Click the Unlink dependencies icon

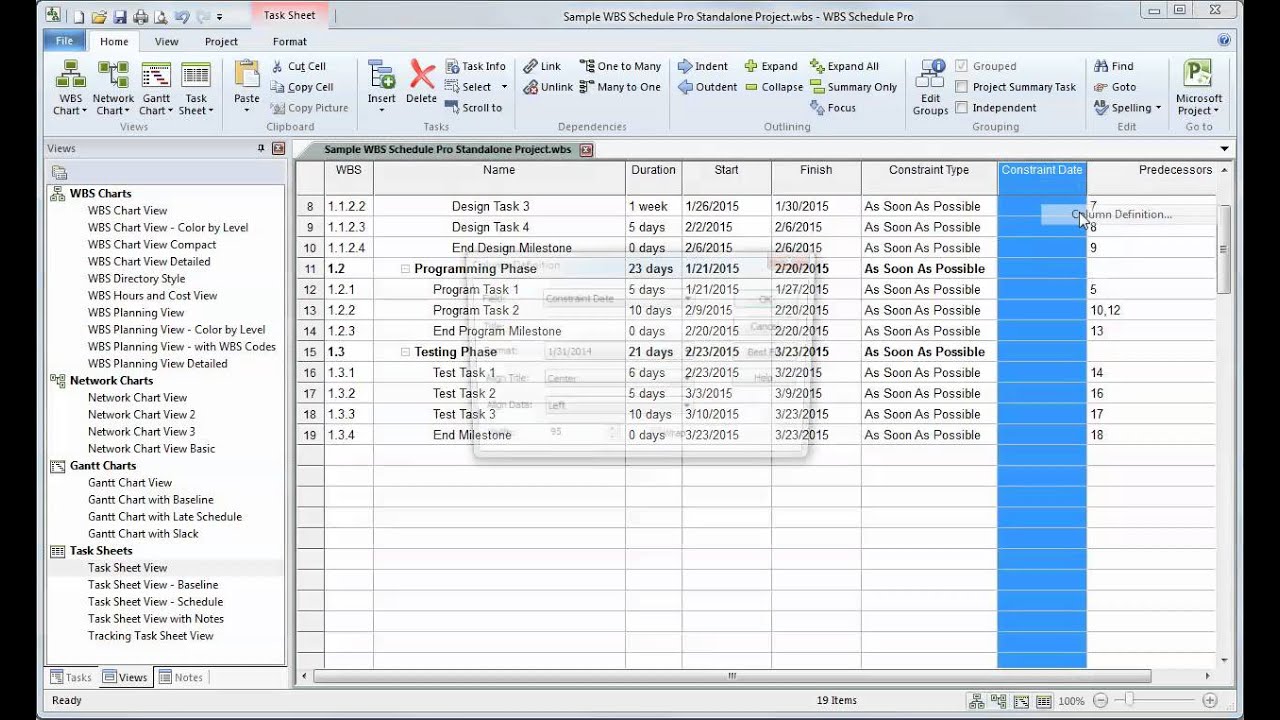click(x=548, y=87)
